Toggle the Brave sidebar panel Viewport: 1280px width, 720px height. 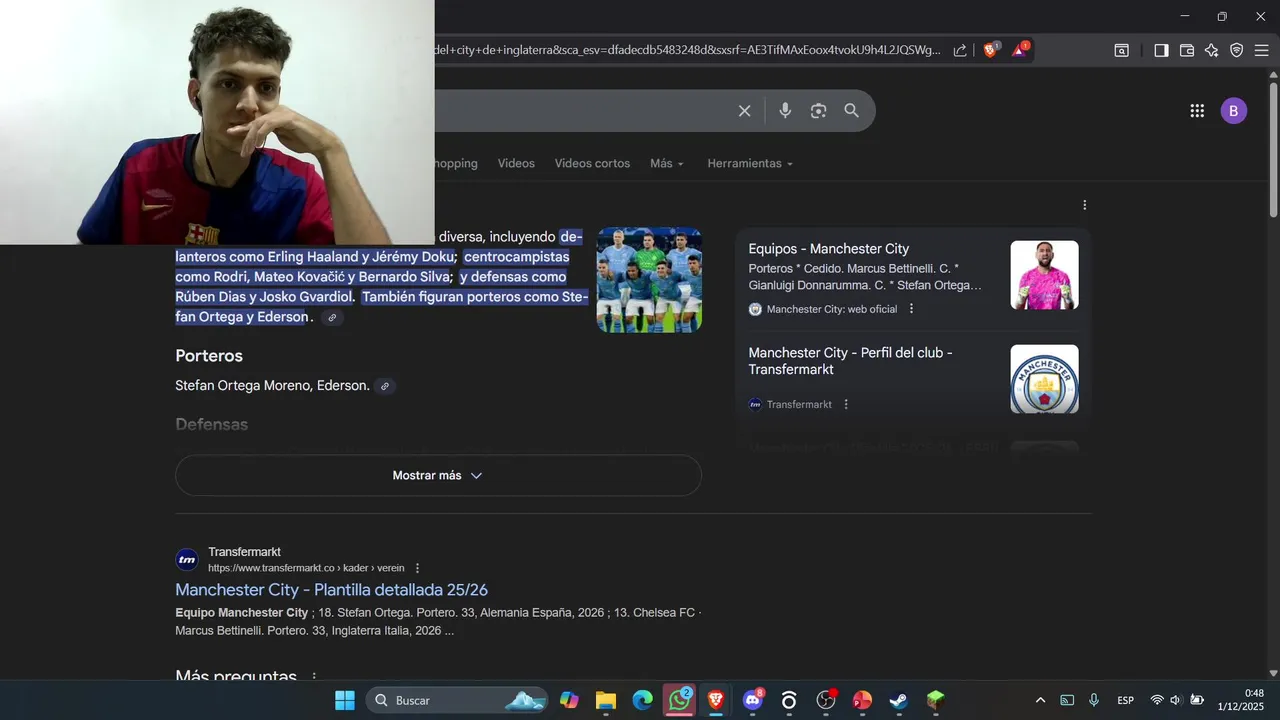click(1161, 50)
